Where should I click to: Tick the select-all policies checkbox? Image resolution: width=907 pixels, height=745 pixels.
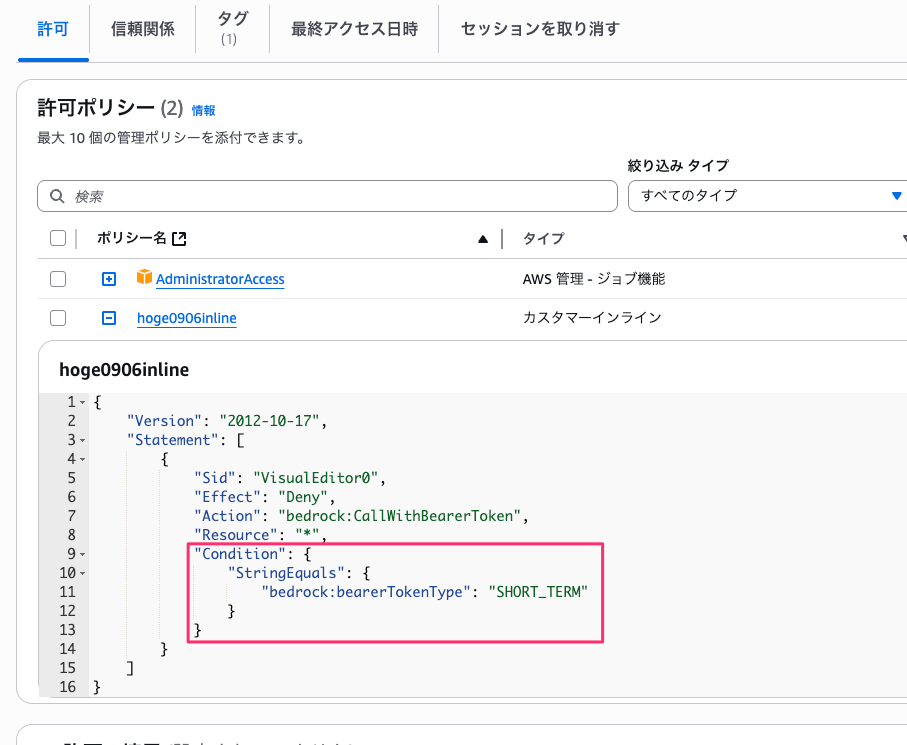(x=58, y=238)
